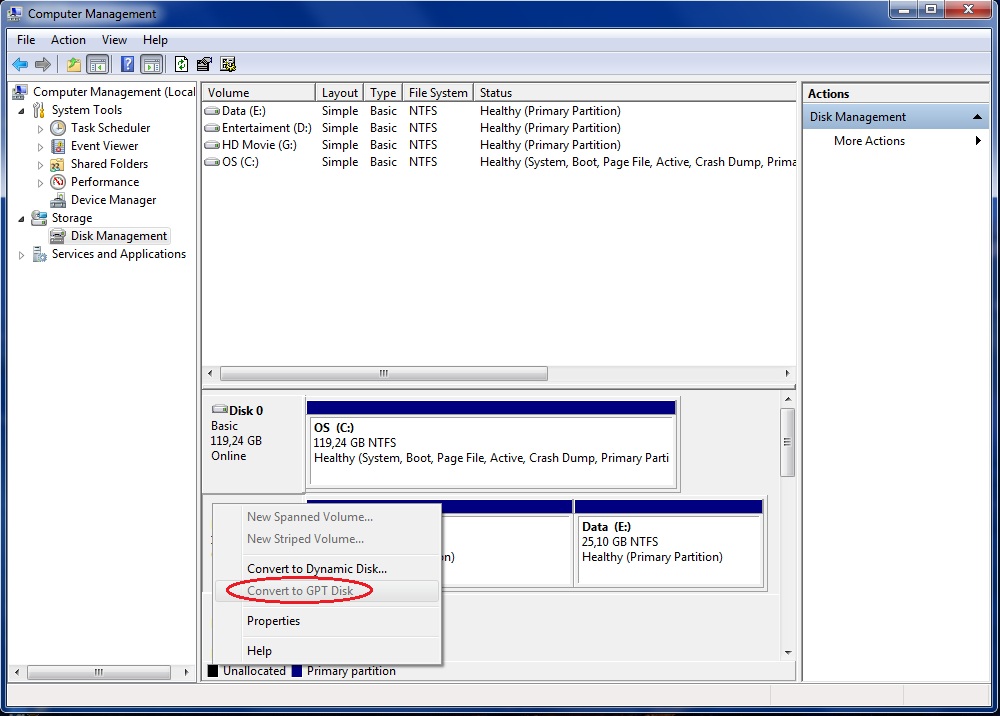This screenshot has width=1000, height=716.
Task: Choose Convert to Dynamic Disk... from context menu
Action: 327,569
